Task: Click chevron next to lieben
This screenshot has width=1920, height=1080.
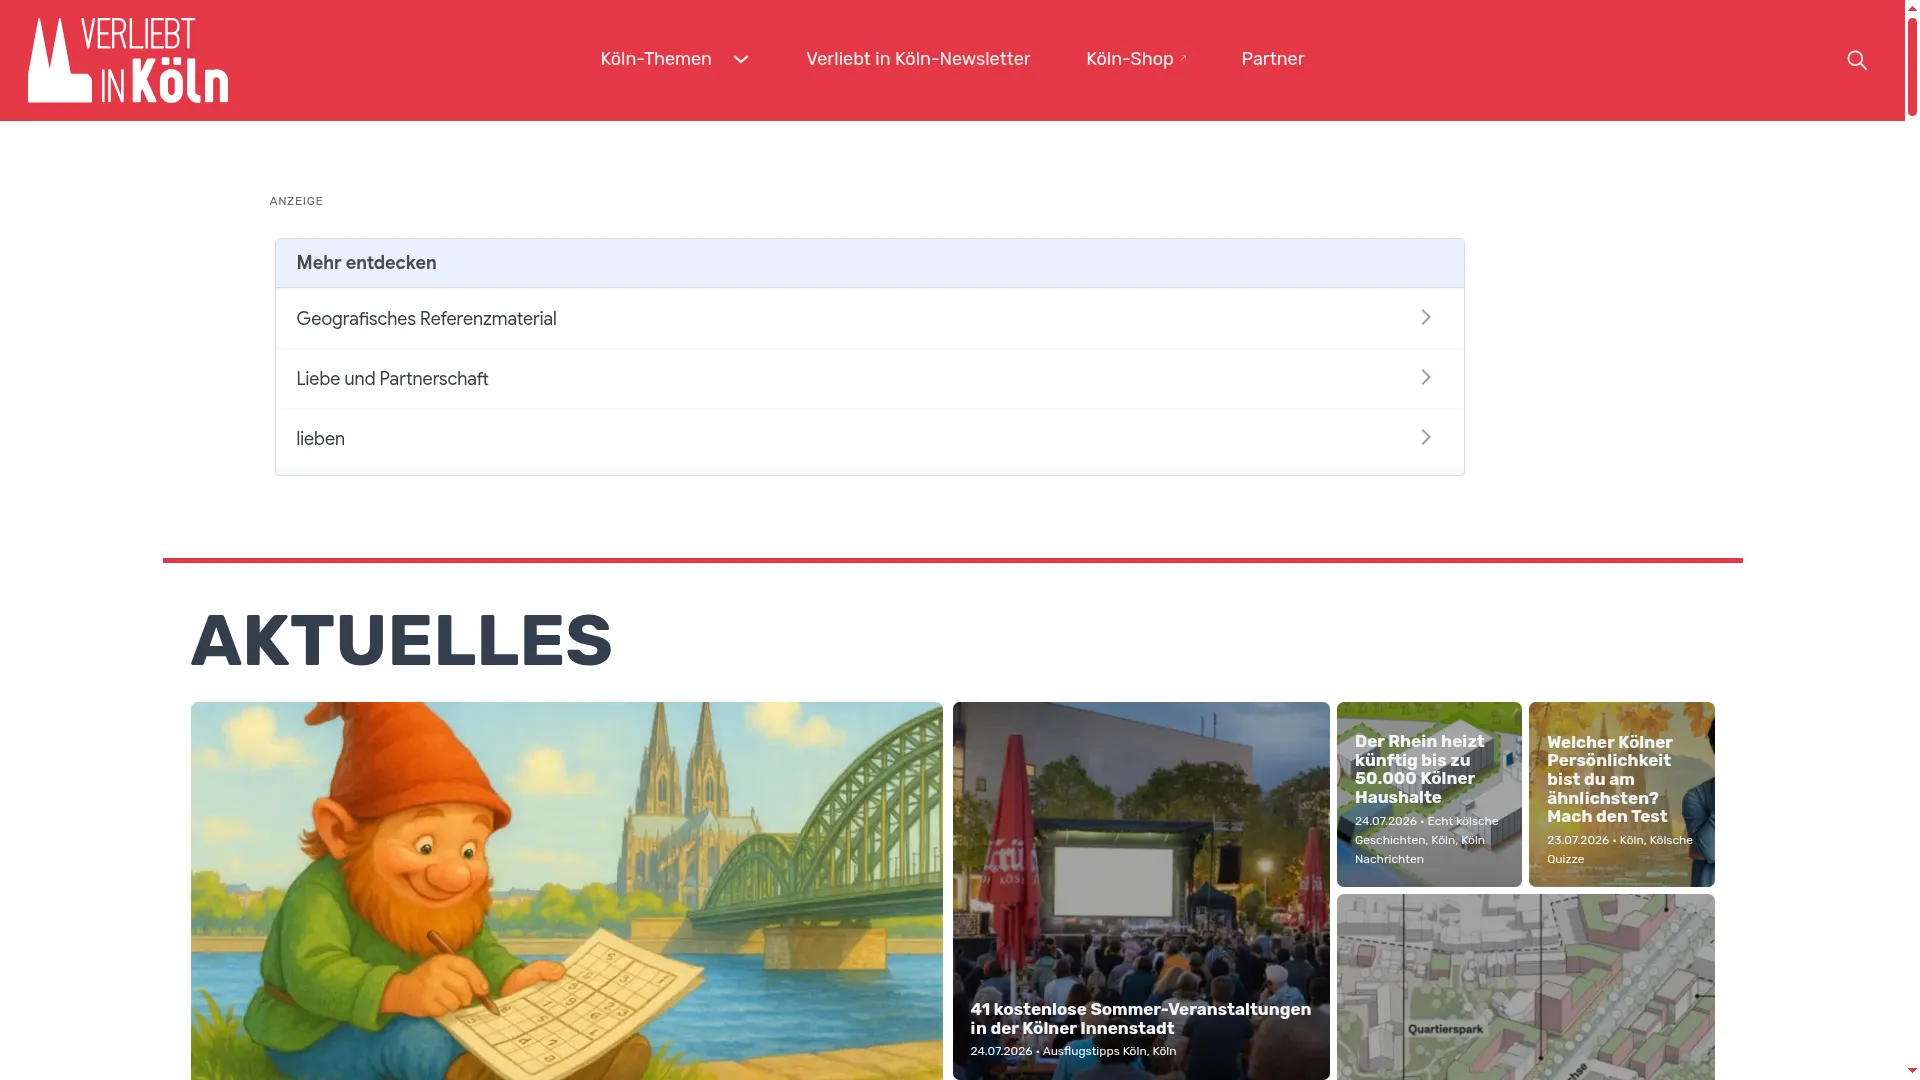Action: 1426,437
